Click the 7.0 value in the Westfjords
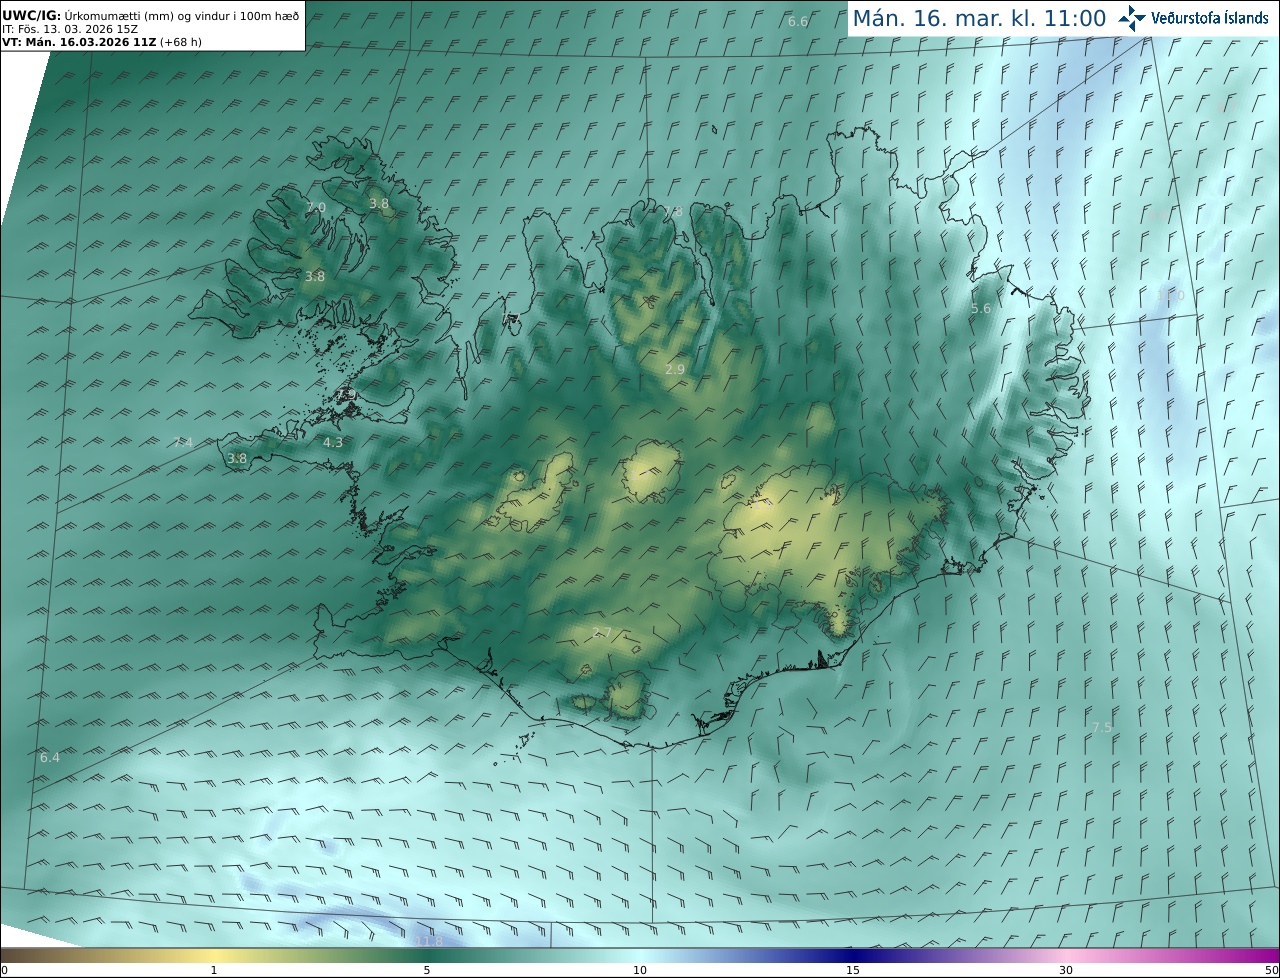Screen dimensions: 1280x978 point(316,207)
